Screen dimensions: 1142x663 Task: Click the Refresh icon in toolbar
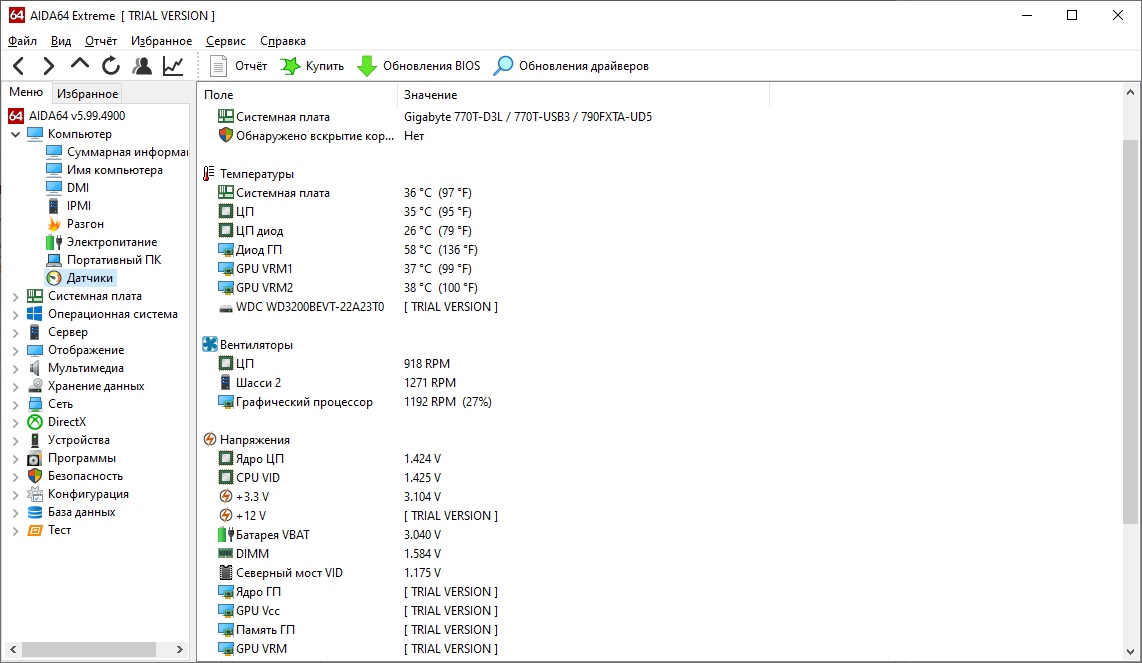[x=111, y=66]
